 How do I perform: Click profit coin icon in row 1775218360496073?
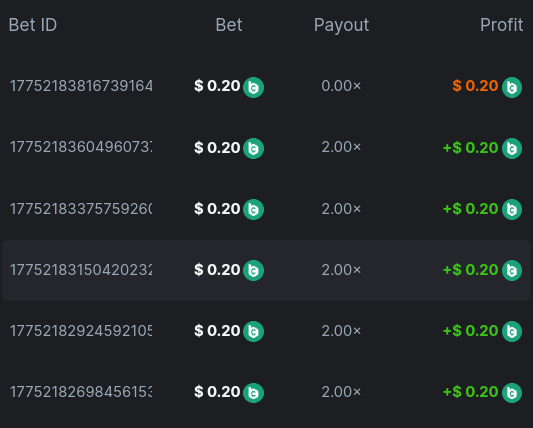click(x=512, y=148)
